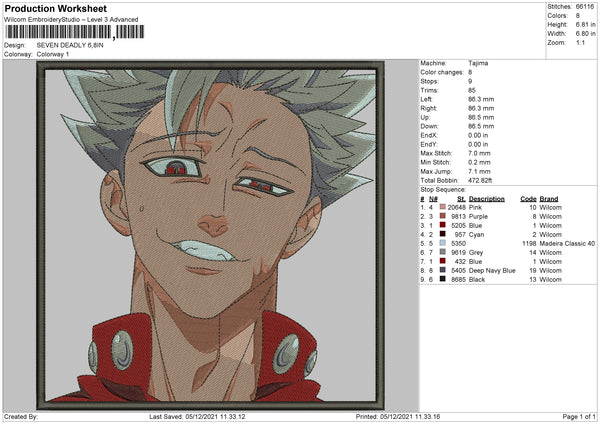Click the 'Right:' measurement label
Image resolution: width=600 pixels, height=424 pixels.
coord(429,108)
